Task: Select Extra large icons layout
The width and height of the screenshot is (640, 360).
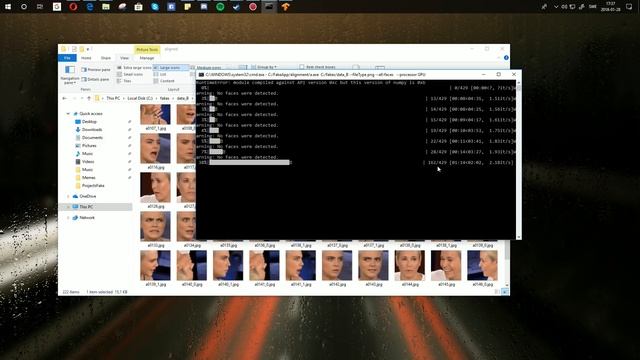Action: pyautogui.click(x=134, y=68)
